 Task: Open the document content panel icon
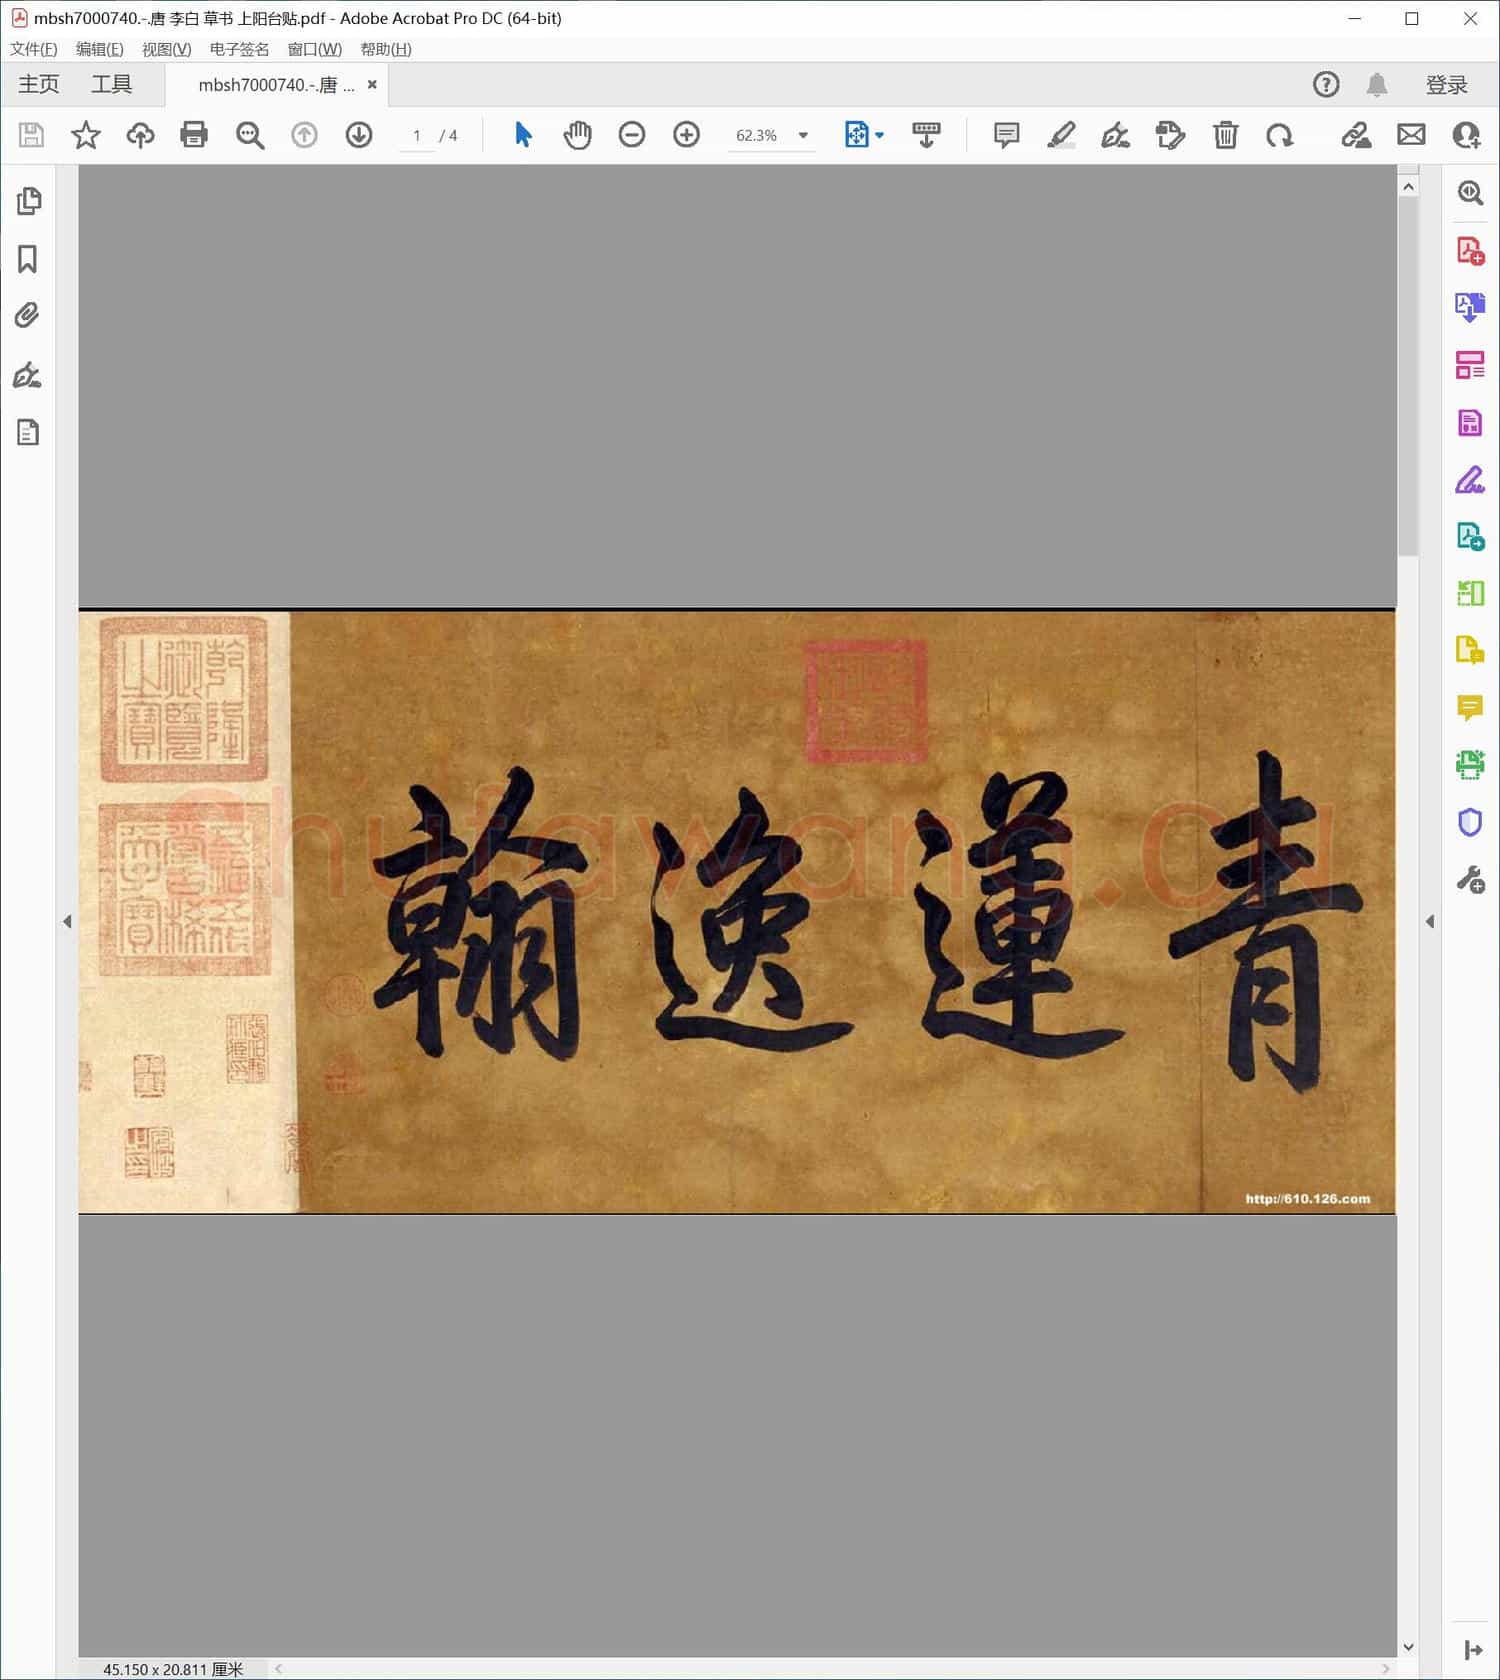(x=28, y=432)
